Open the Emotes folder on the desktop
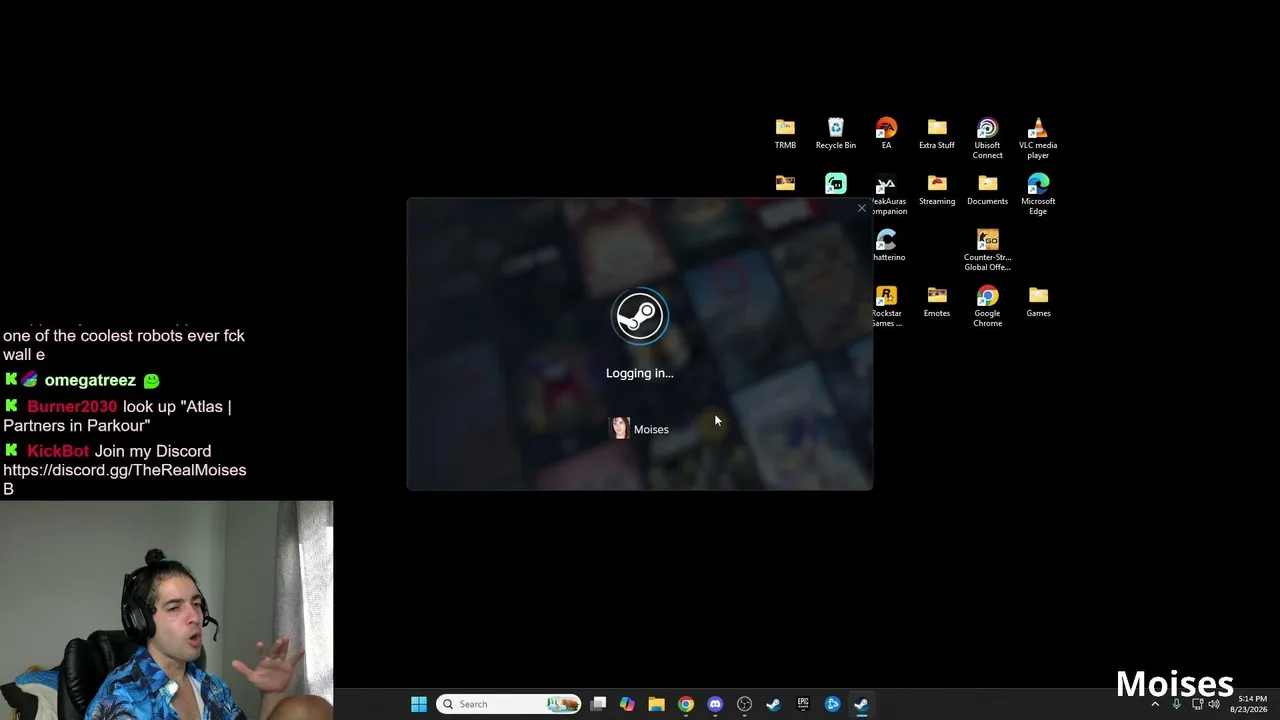Image resolution: width=1280 pixels, height=720 pixels. 937,301
